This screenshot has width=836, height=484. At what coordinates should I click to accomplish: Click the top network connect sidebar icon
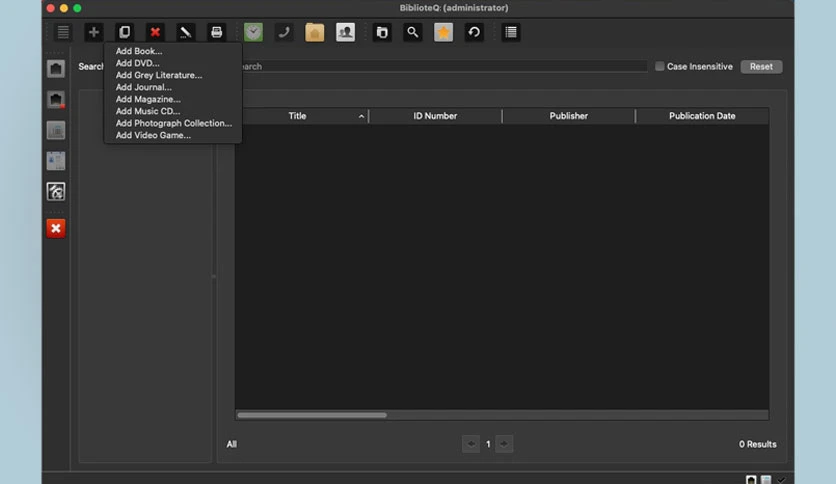pyautogui.click(x=56, y=69)
